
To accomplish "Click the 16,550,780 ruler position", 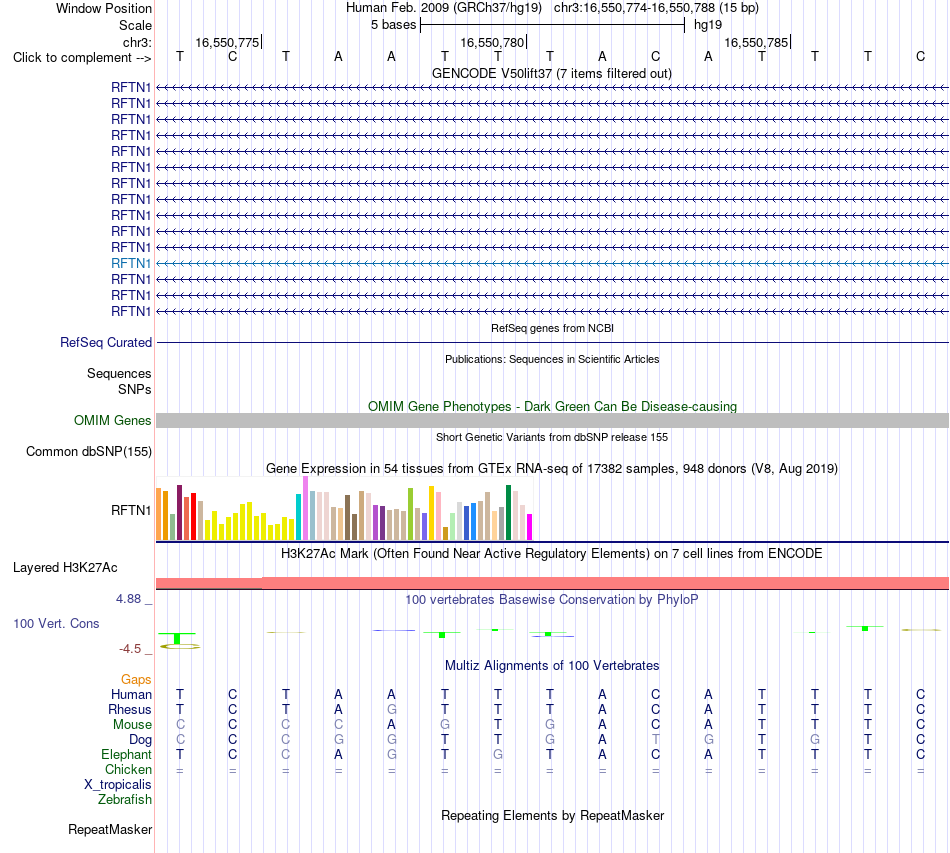I will point(492,42).
